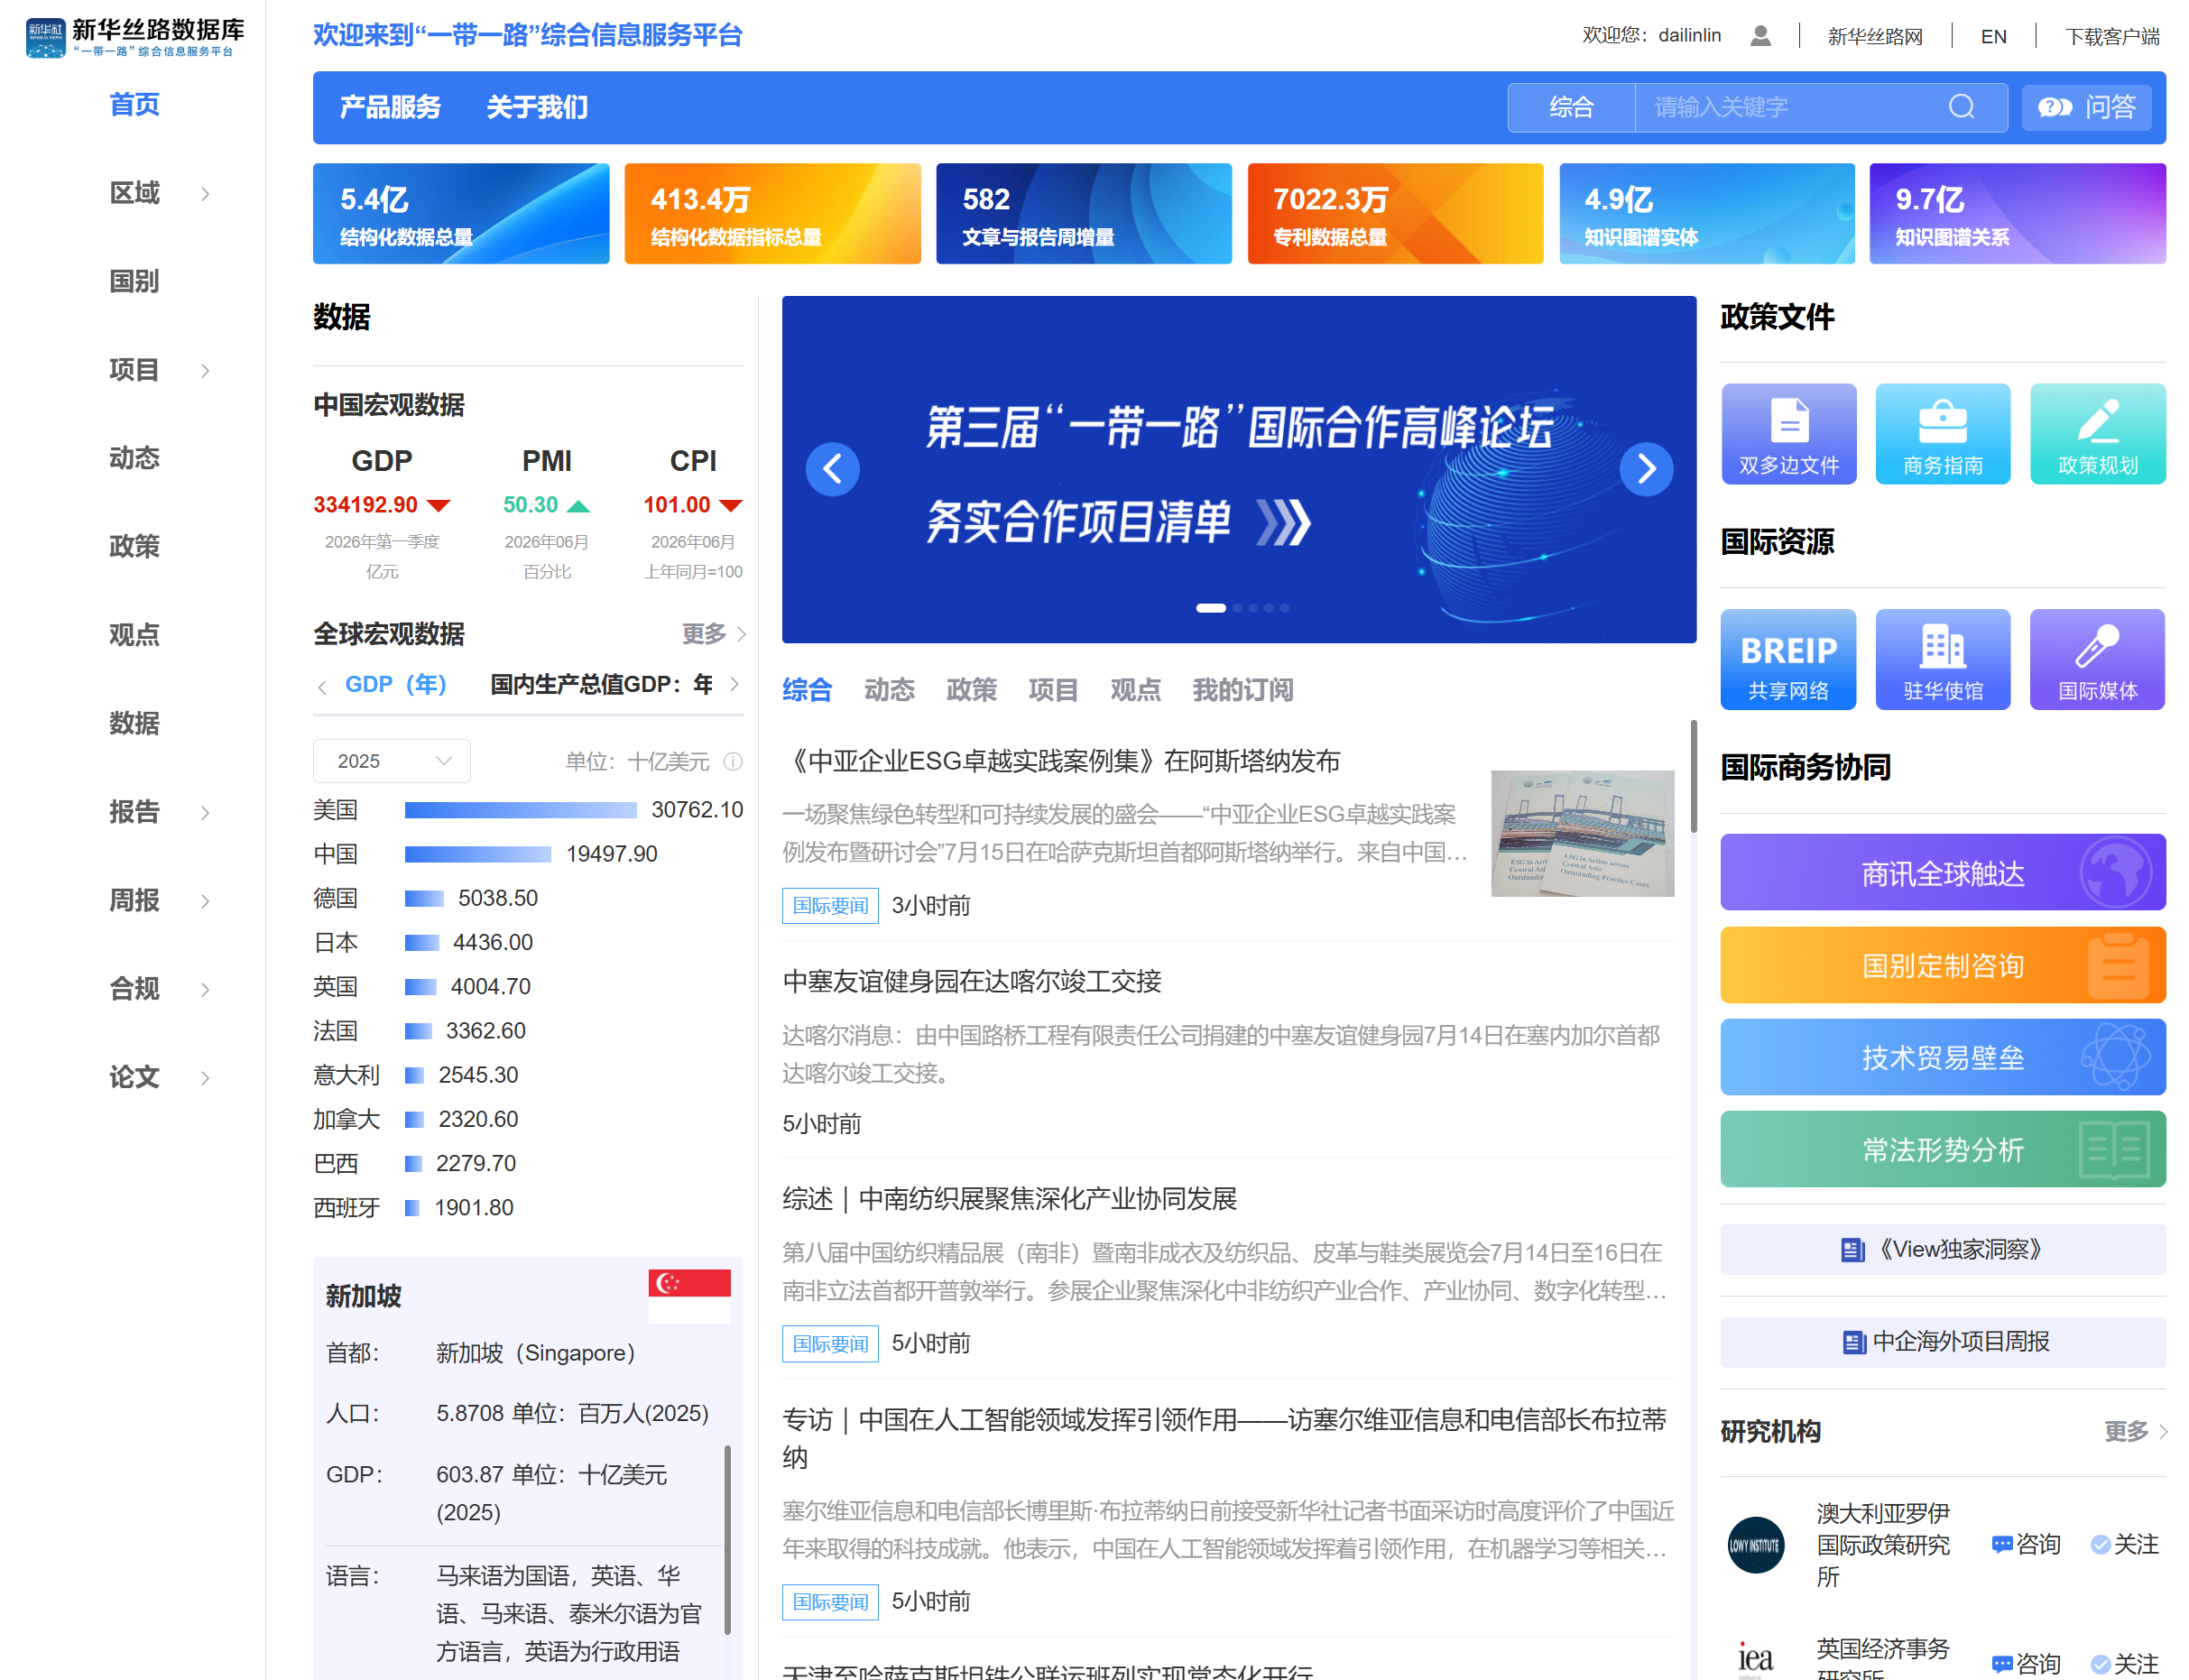Click 关注 for 澳大利亚罗伊国际政策研究所

click(x=2124, y=1545)
